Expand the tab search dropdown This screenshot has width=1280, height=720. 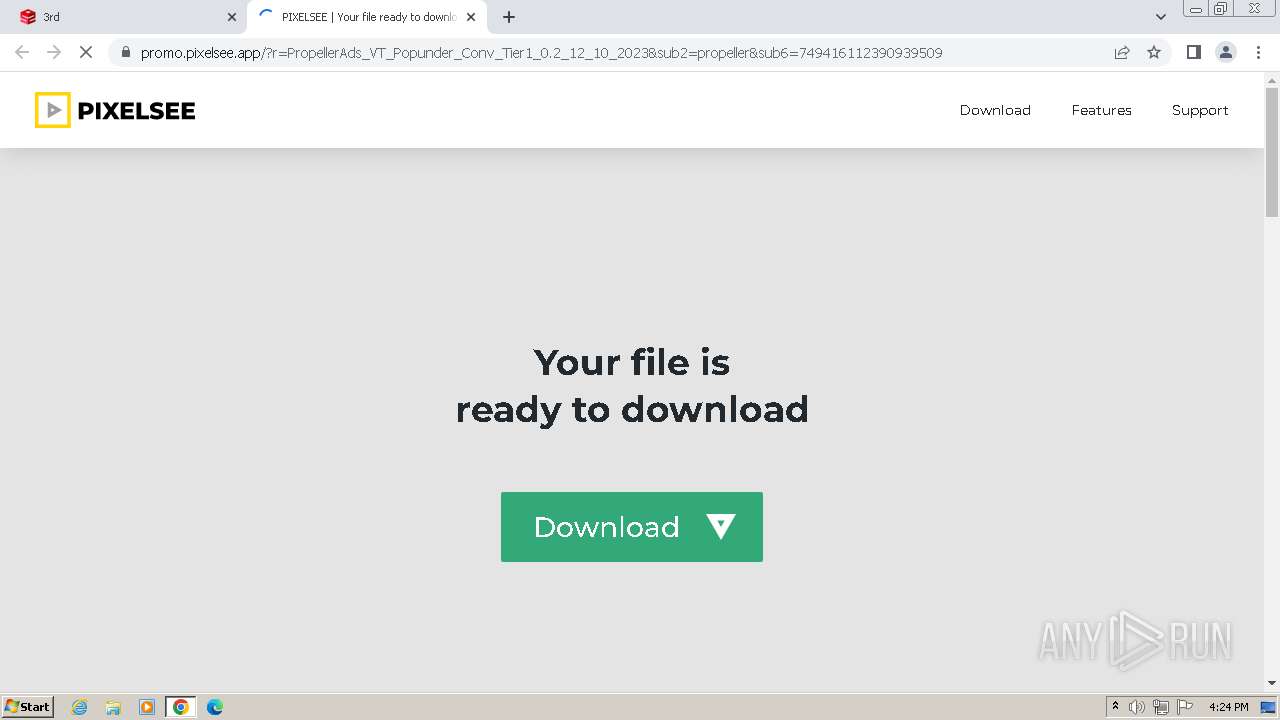point(1161,17)
